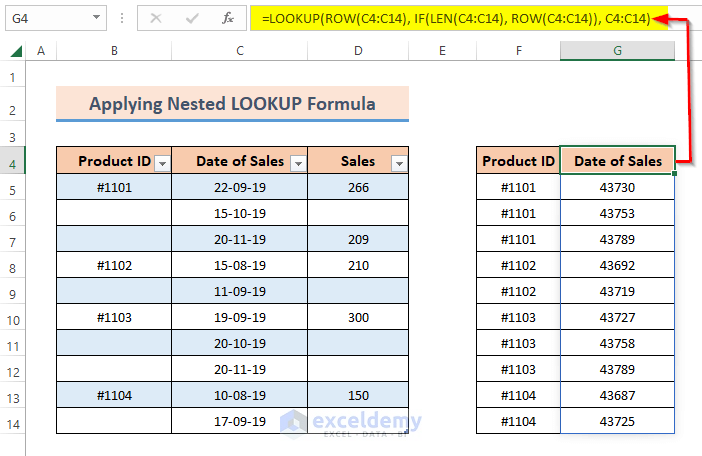Click the Select All corner triangle
The height and width of the screenshot is (456, 702).
(16, 51)
